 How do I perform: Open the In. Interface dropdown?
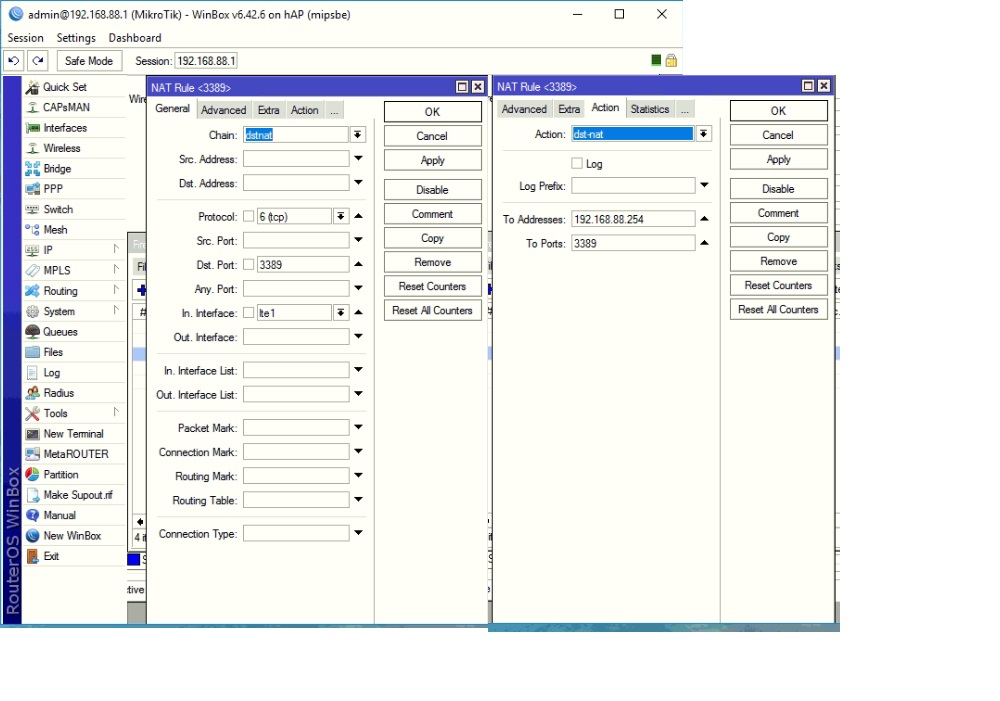(x=341, y=313)
